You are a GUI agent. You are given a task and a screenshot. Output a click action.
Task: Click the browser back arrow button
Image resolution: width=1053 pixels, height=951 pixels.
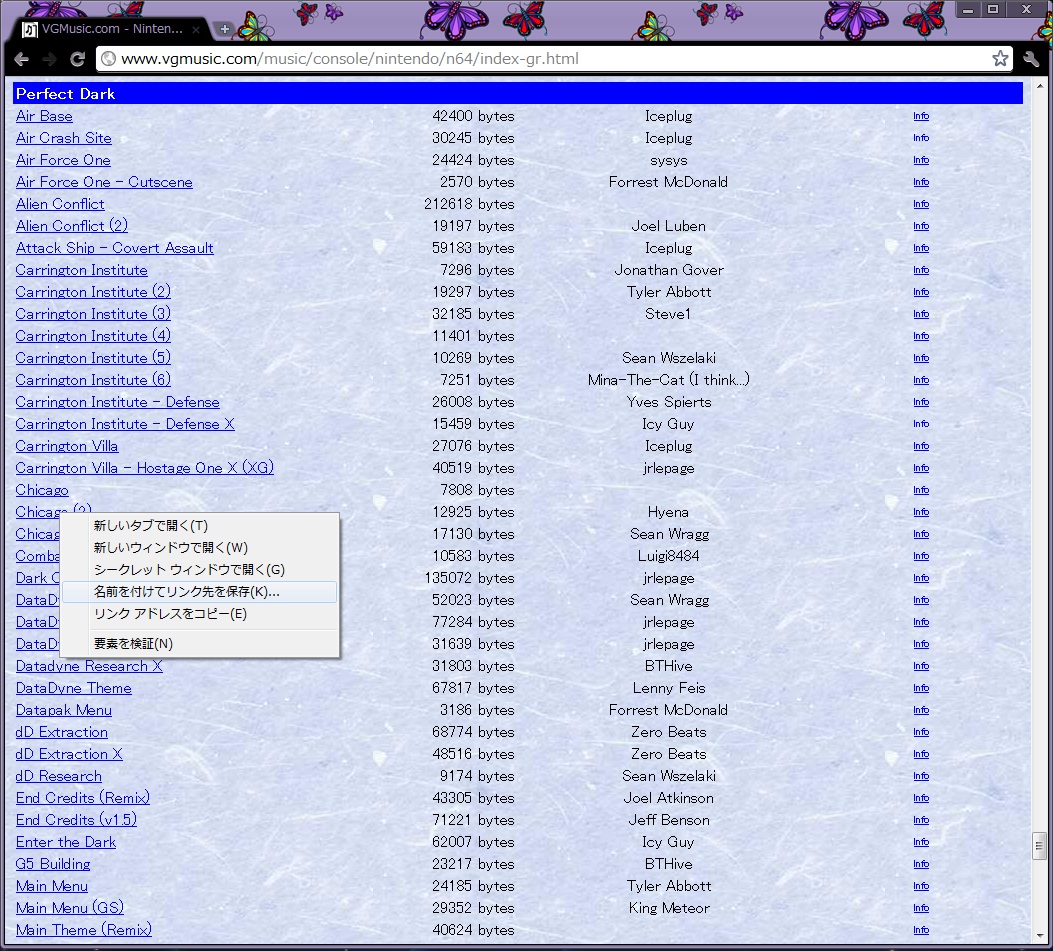pos(22,59)
